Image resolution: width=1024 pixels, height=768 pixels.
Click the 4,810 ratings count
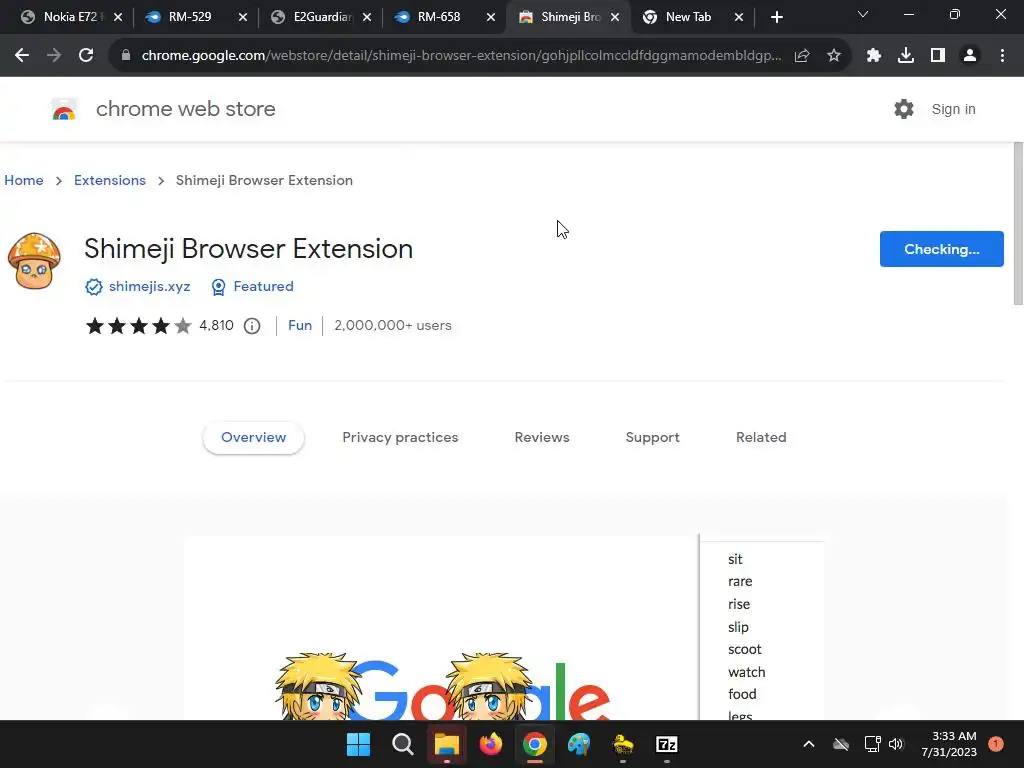click(216, 326)
